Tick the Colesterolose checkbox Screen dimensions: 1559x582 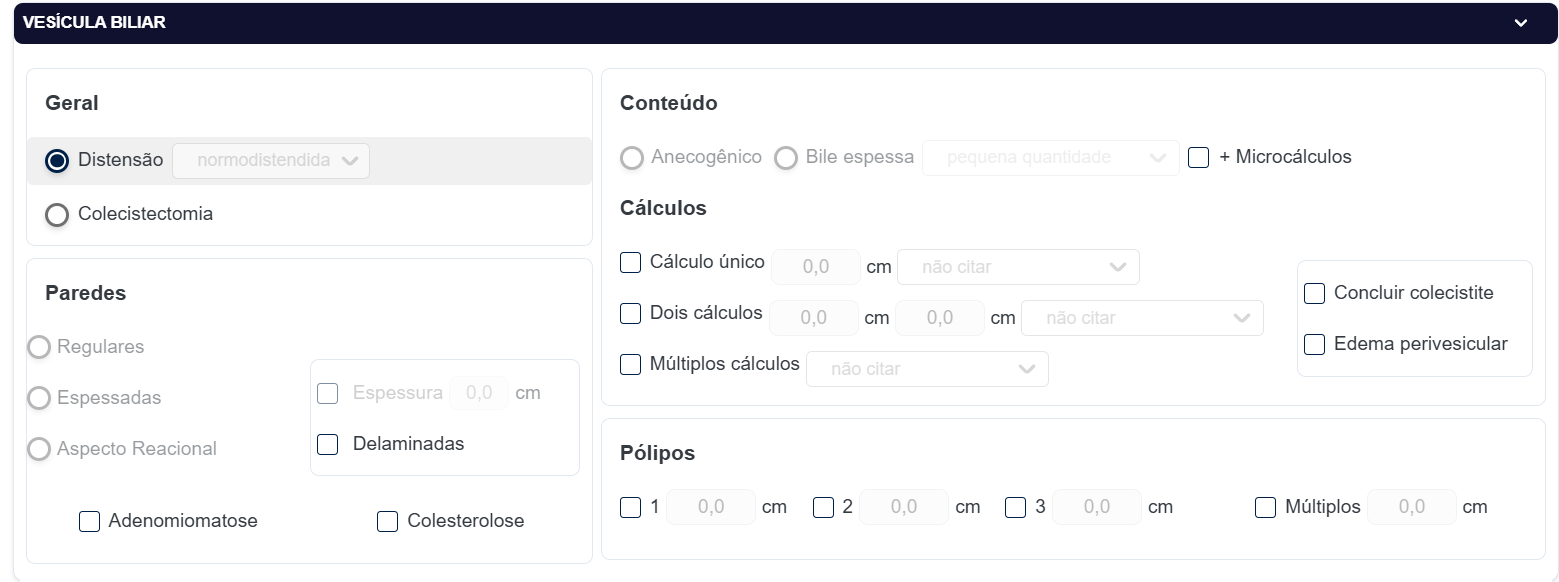387,521
